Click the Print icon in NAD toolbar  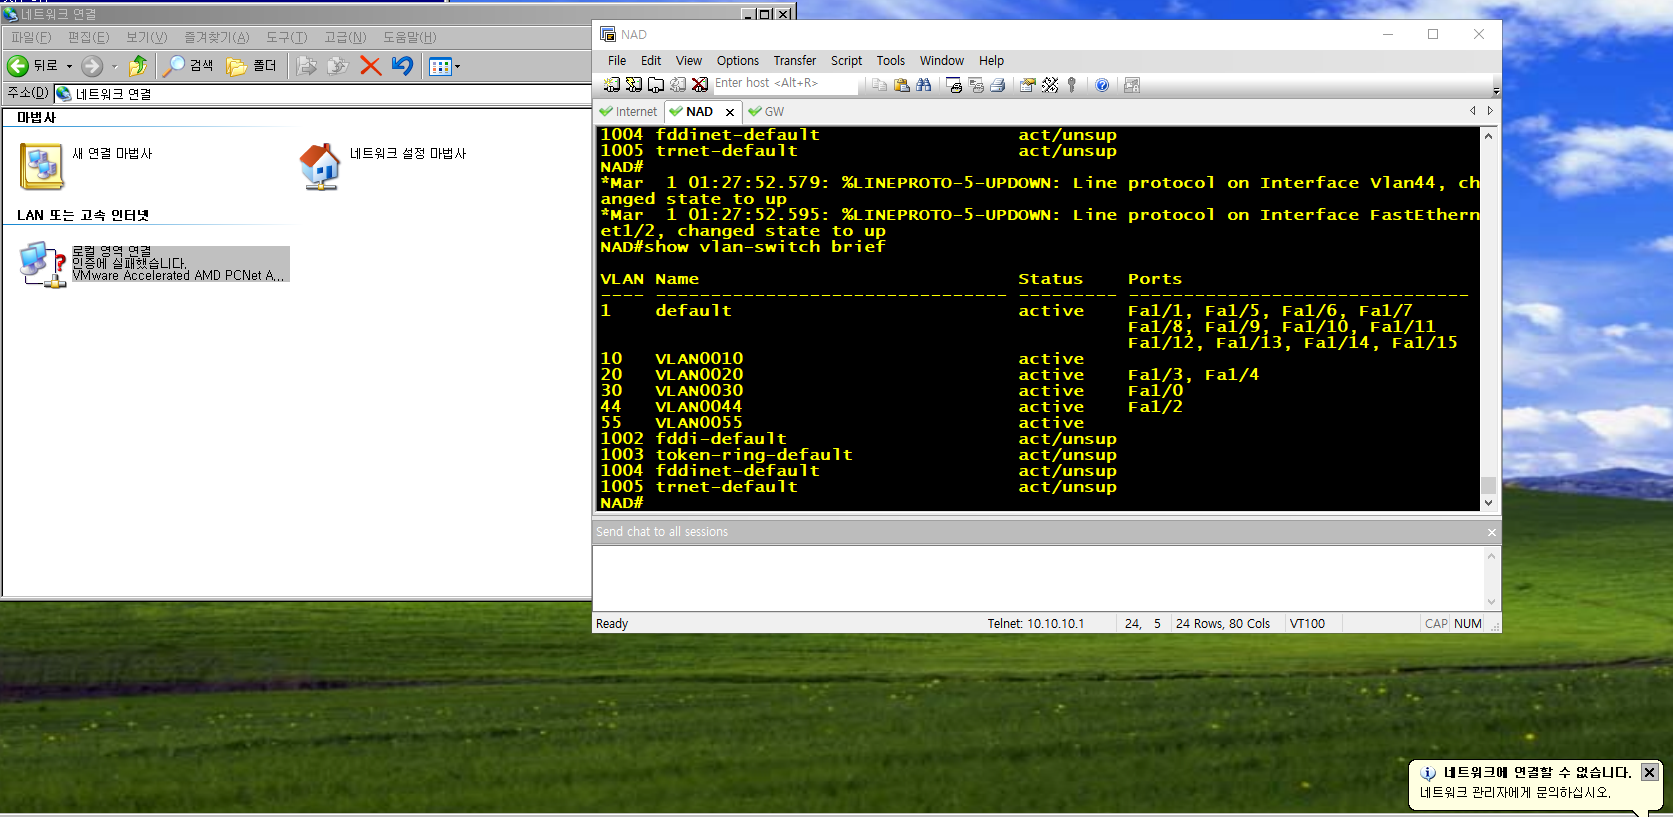[x=997, y=85]
